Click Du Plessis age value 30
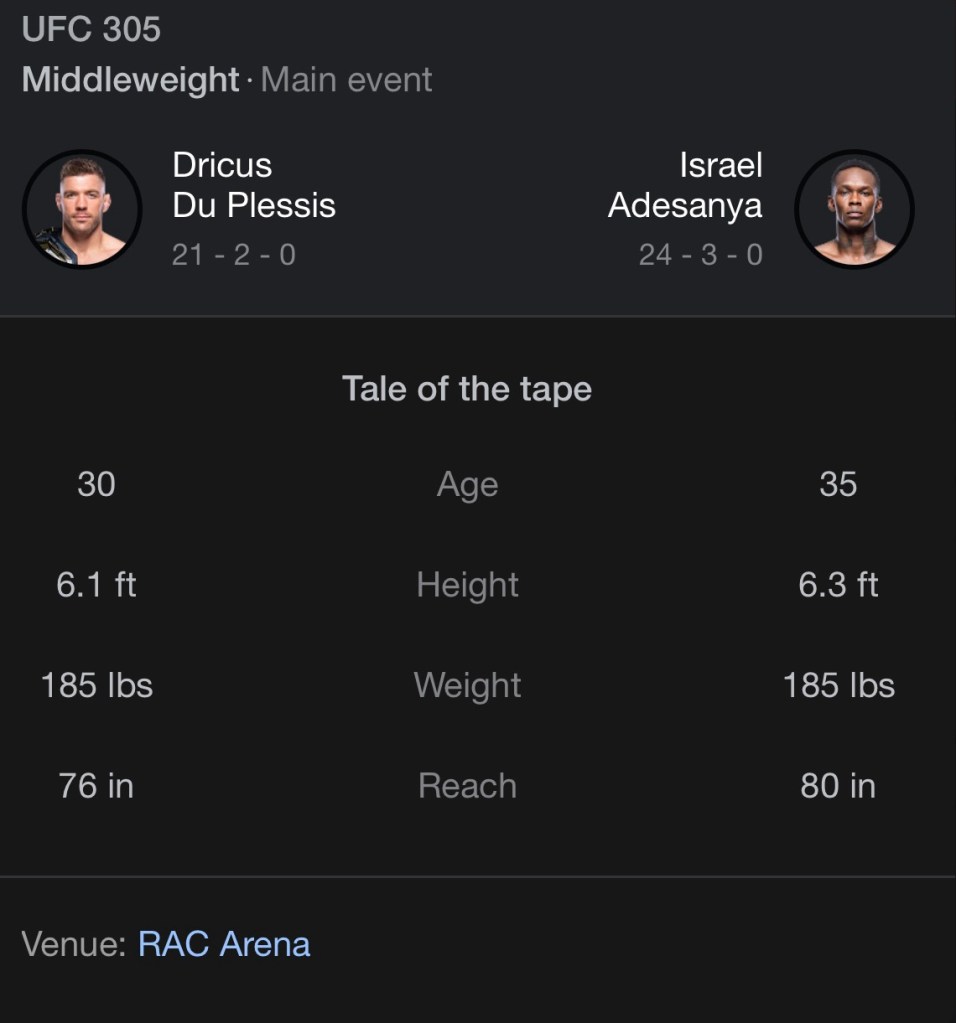This screenshot has height=1023, width=956. (x=96, y=484)
